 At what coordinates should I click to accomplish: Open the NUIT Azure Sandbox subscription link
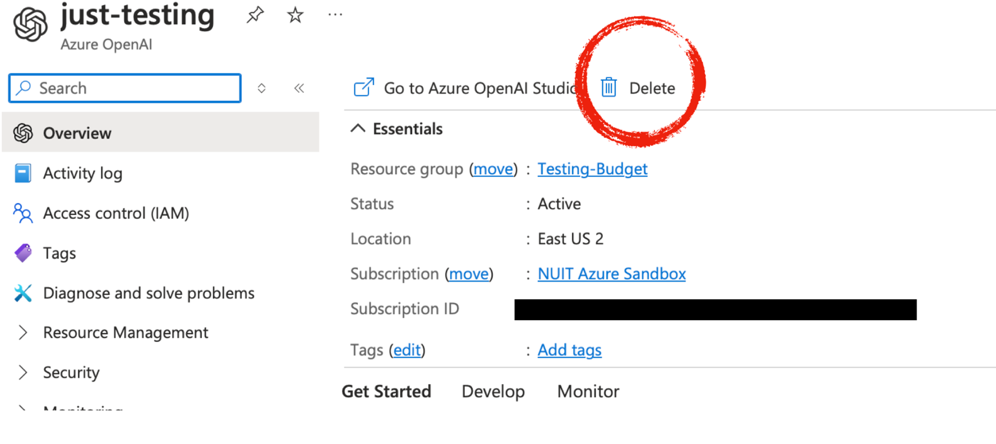click(x=611, y=273)
